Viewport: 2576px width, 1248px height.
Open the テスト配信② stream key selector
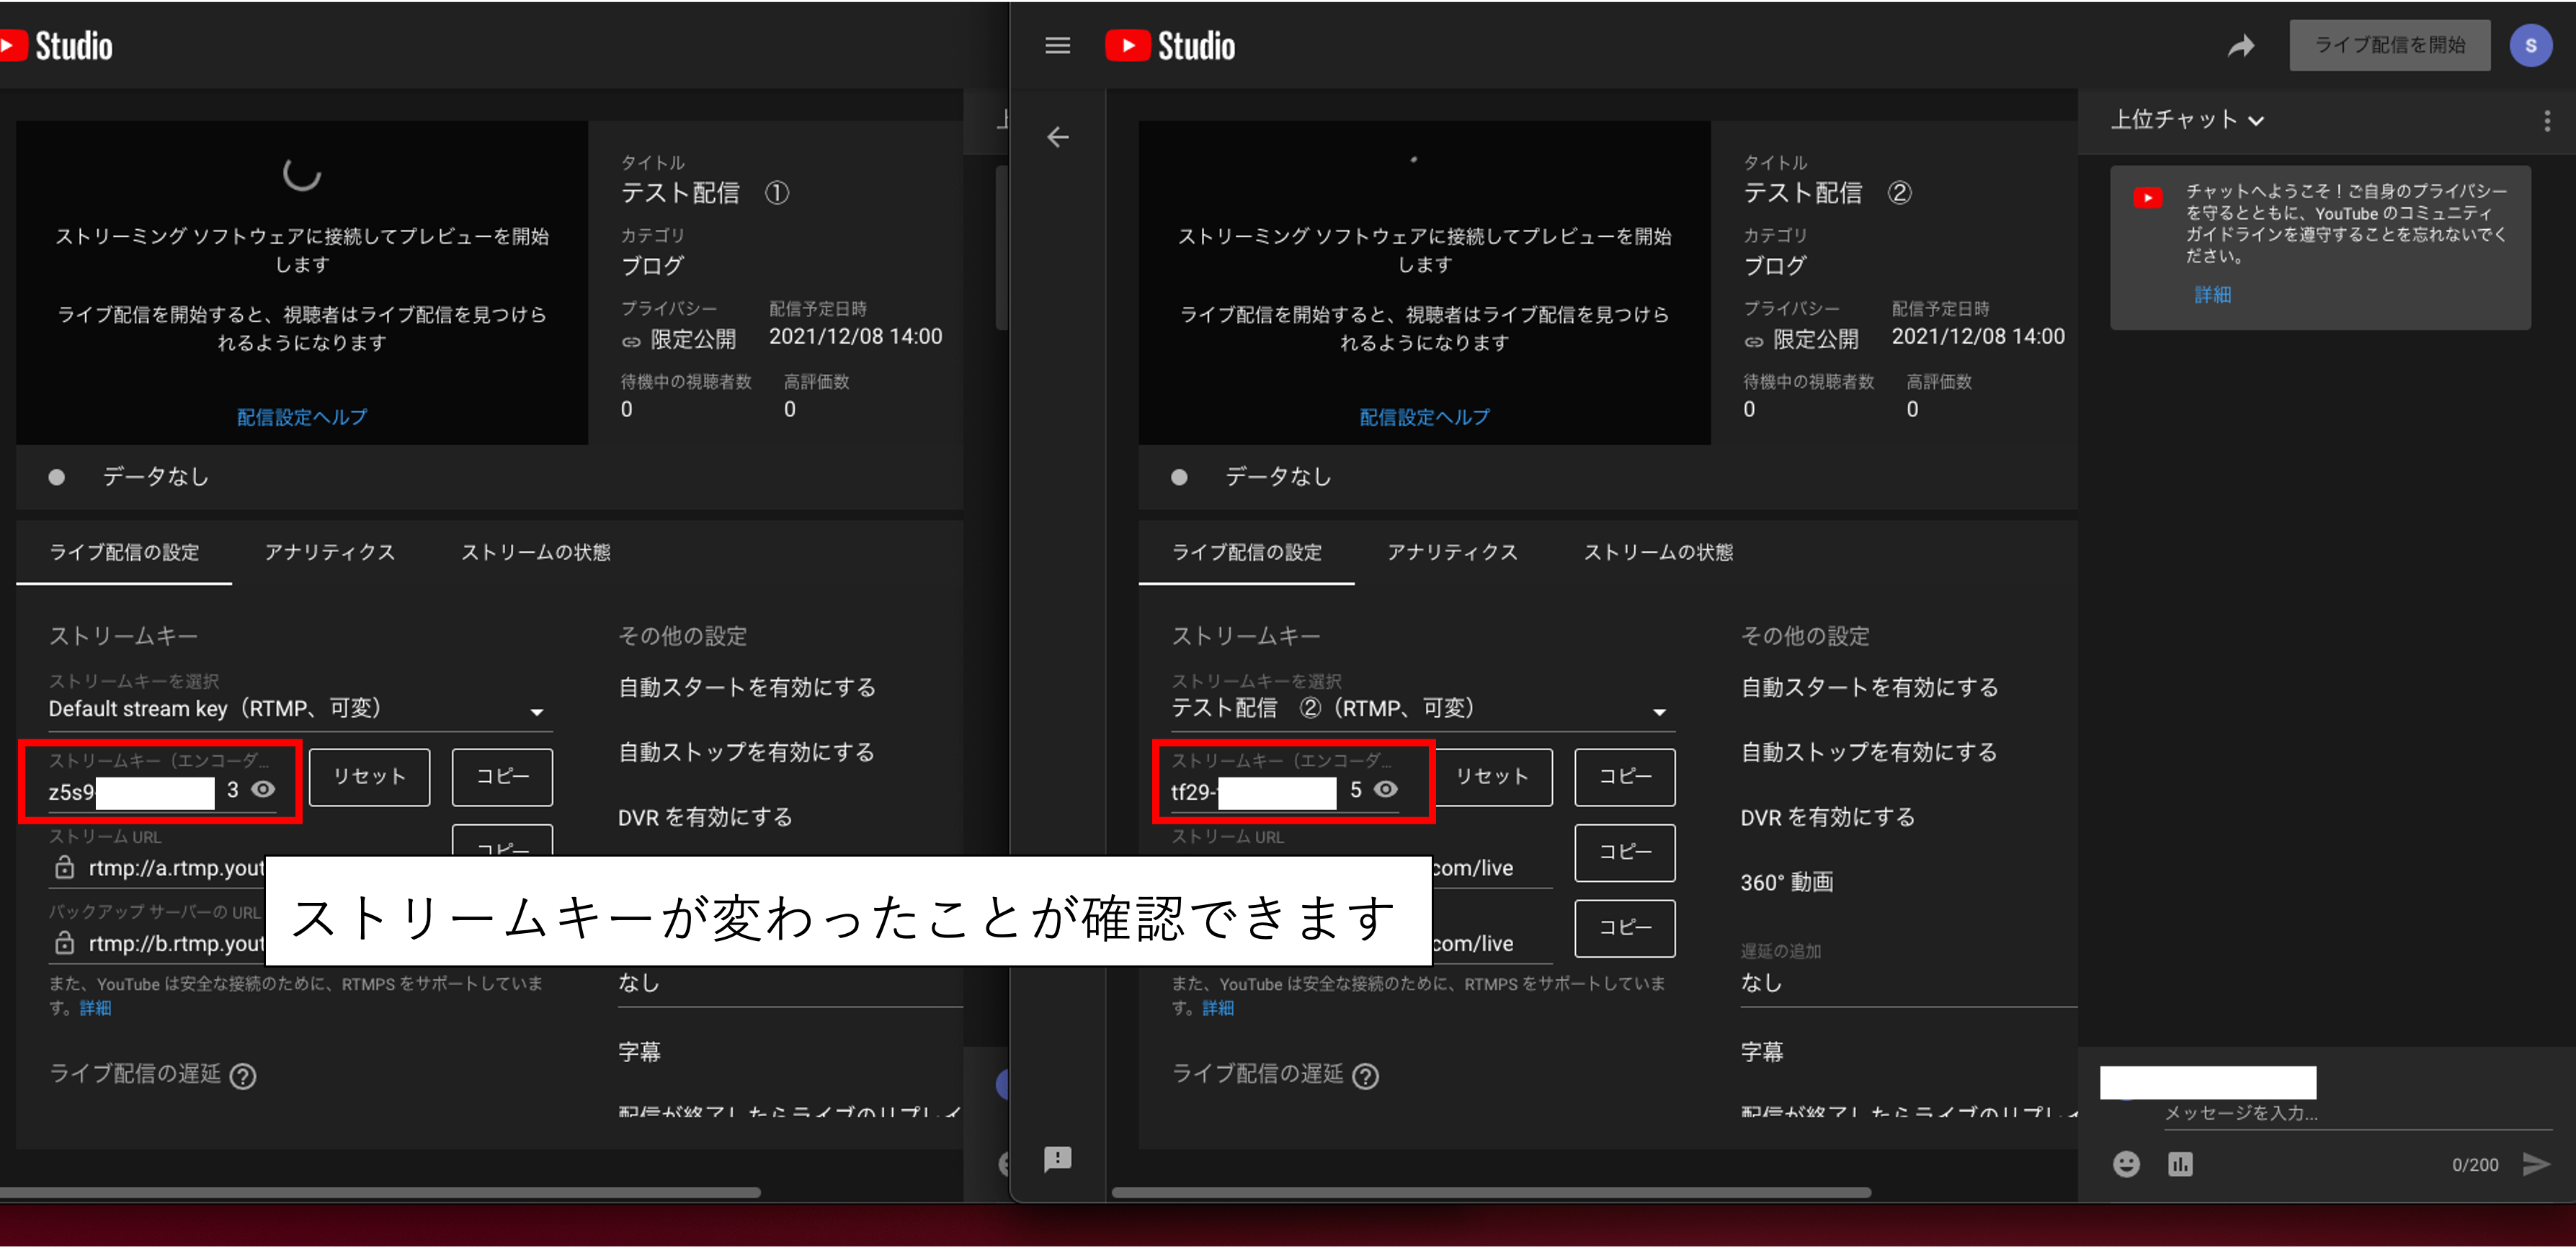[1660, 711]
